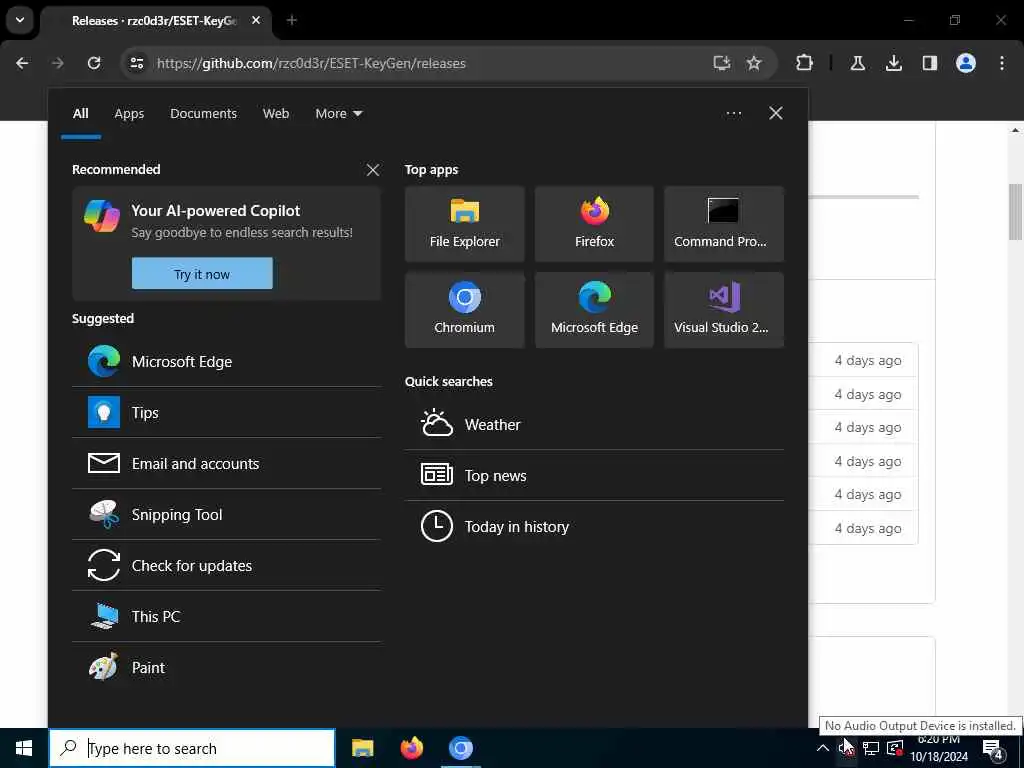Open File Explorer in the taskbar
This screenshot has height=768, width=1024.
pyautogui.click(x=362, y=748)
